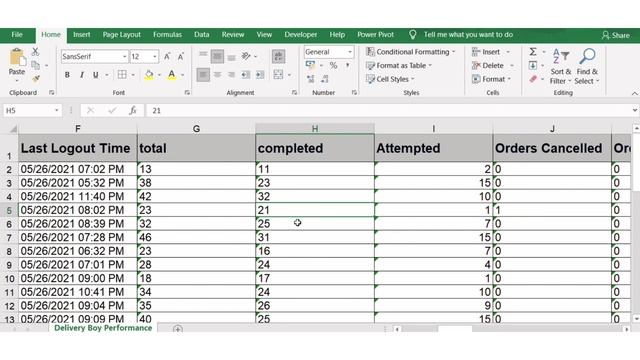This screenshot has width=640, height=360.
Task: Click the Cut scissors icon
Action: click(x=36, y=51)
